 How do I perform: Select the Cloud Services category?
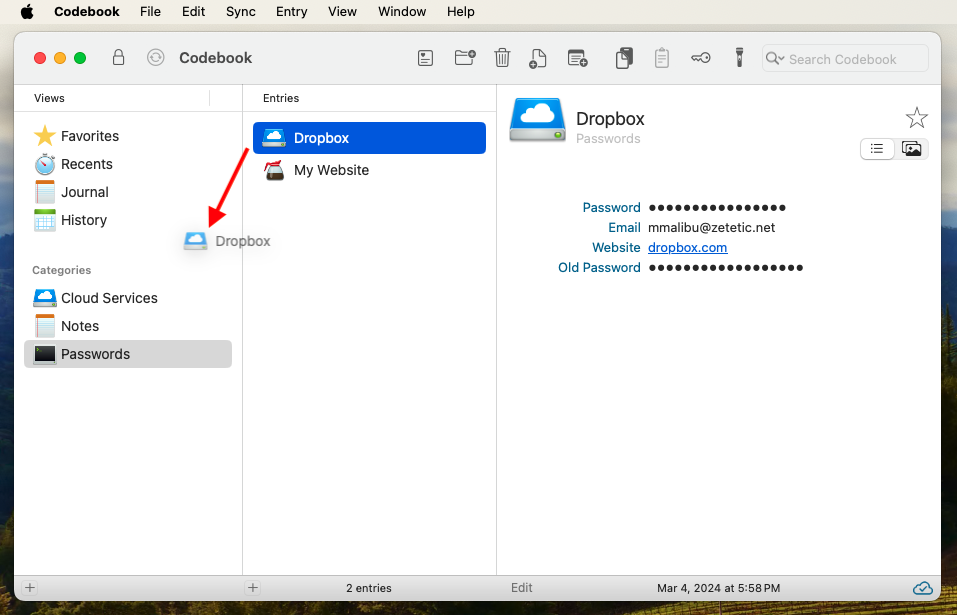[128, 298]
